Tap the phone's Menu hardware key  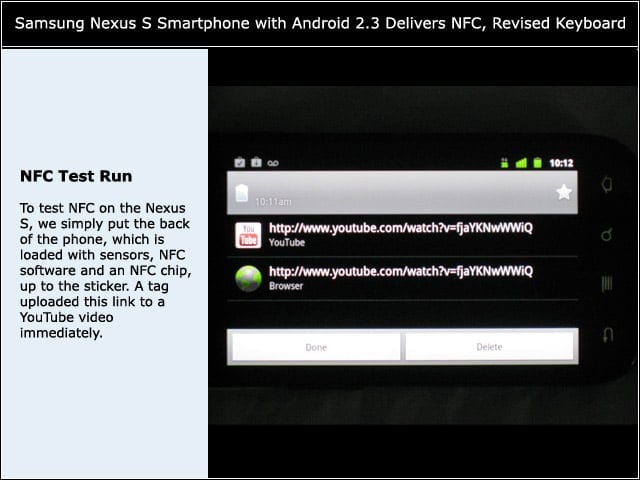[607, 284]
